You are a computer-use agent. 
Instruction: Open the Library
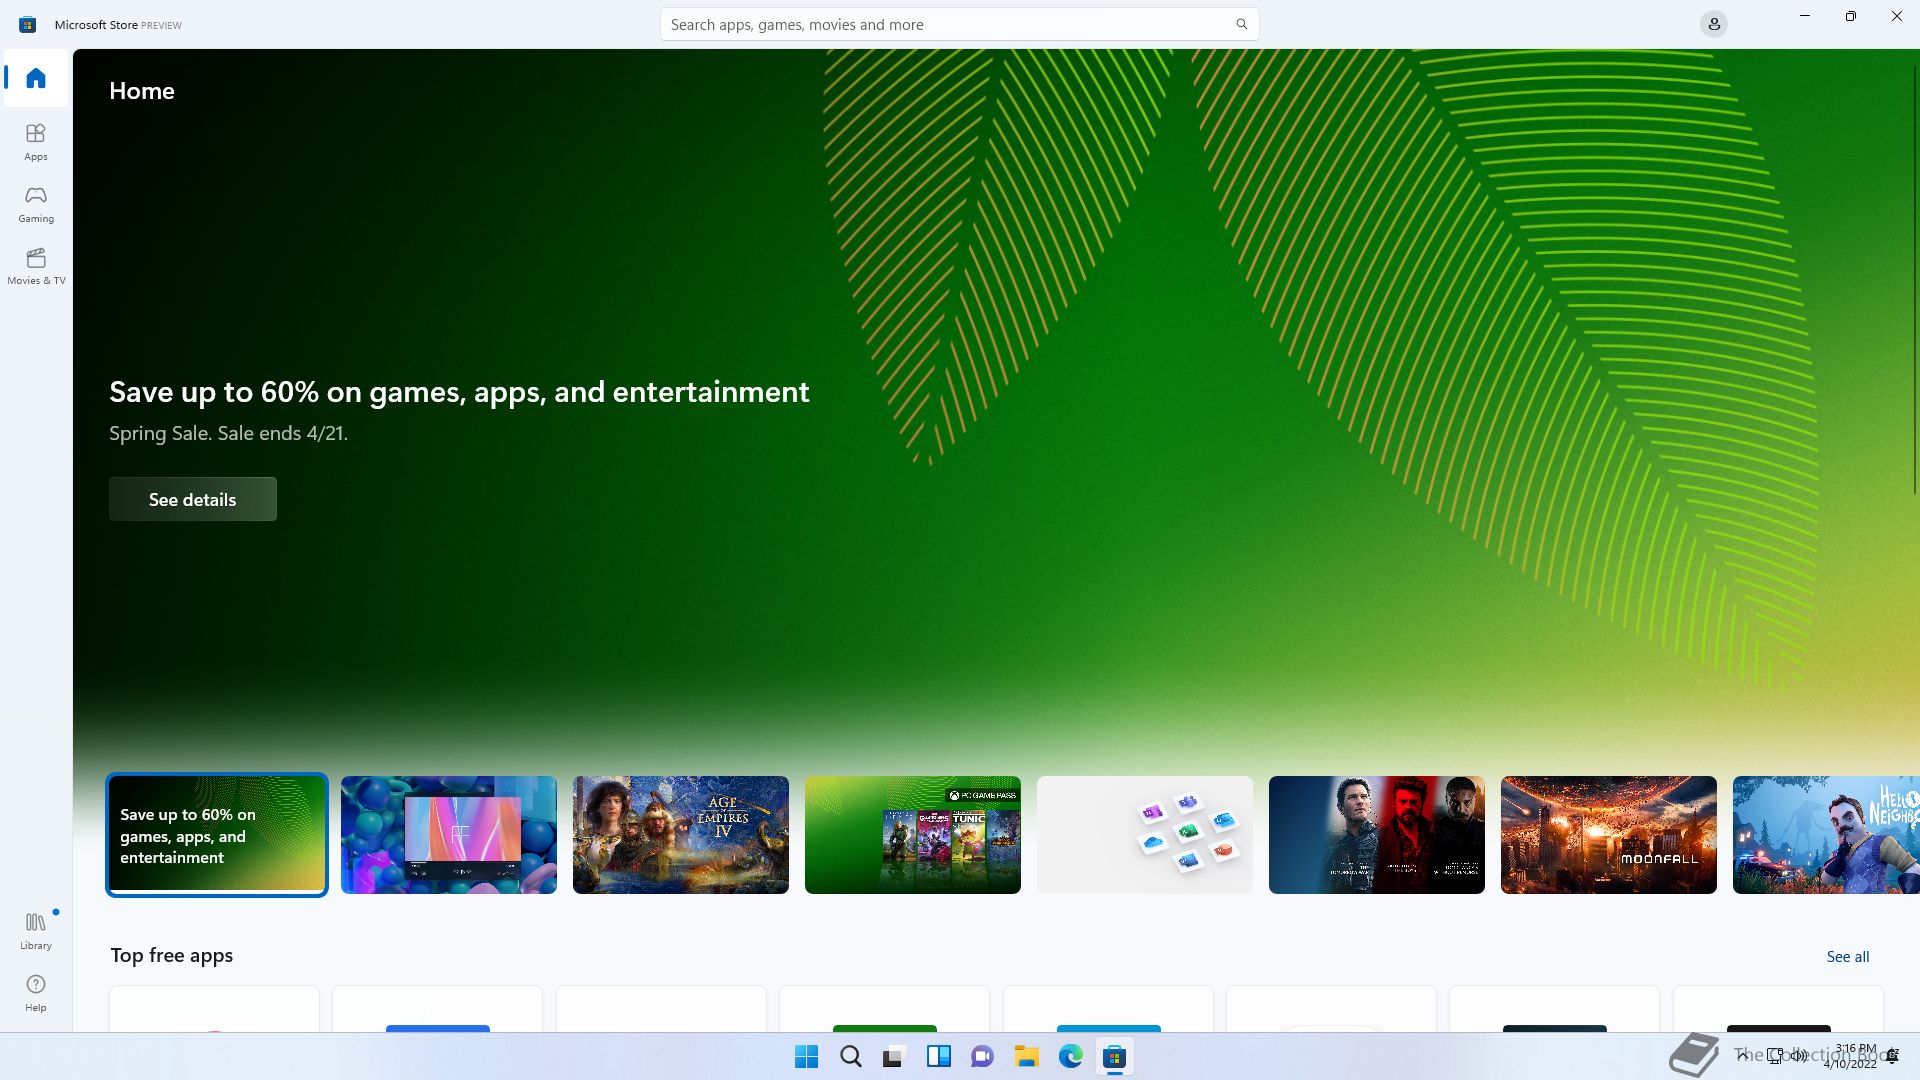(x=36, y=930)
